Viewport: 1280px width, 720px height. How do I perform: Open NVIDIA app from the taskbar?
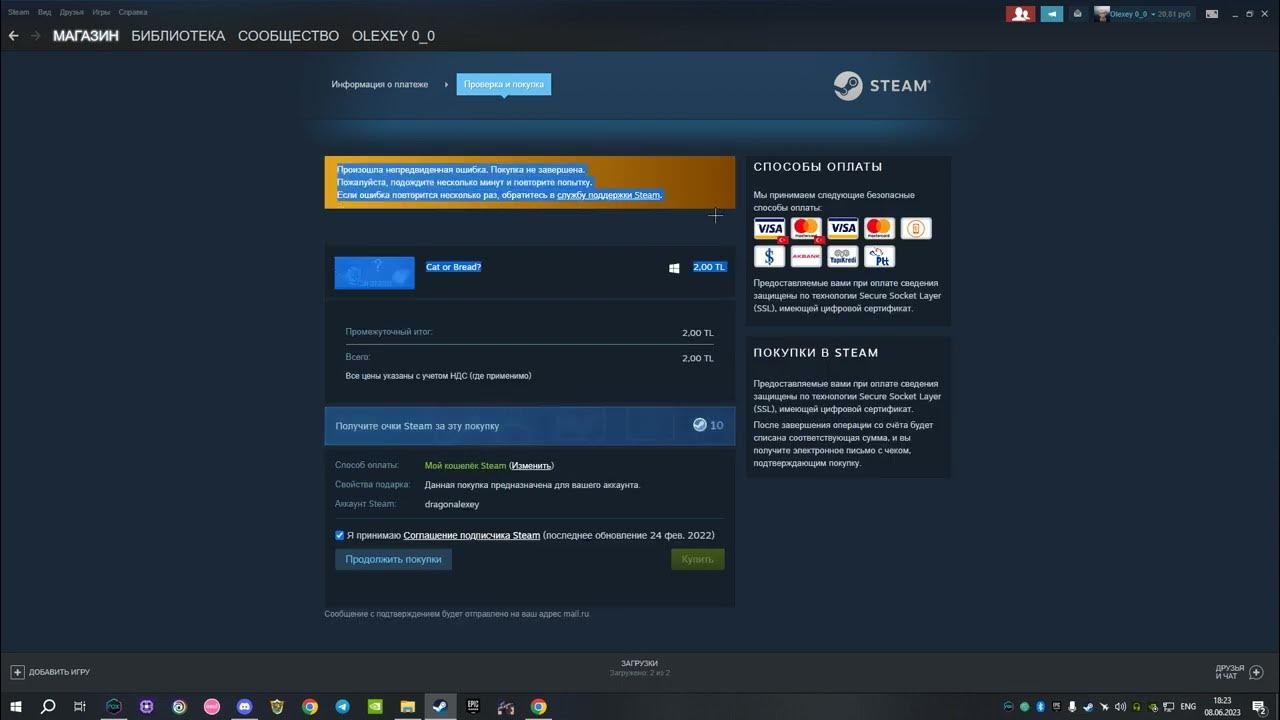point(375,707)
